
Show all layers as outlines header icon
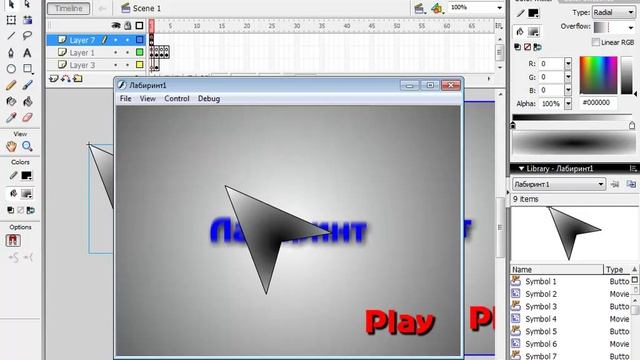point(139,25)
